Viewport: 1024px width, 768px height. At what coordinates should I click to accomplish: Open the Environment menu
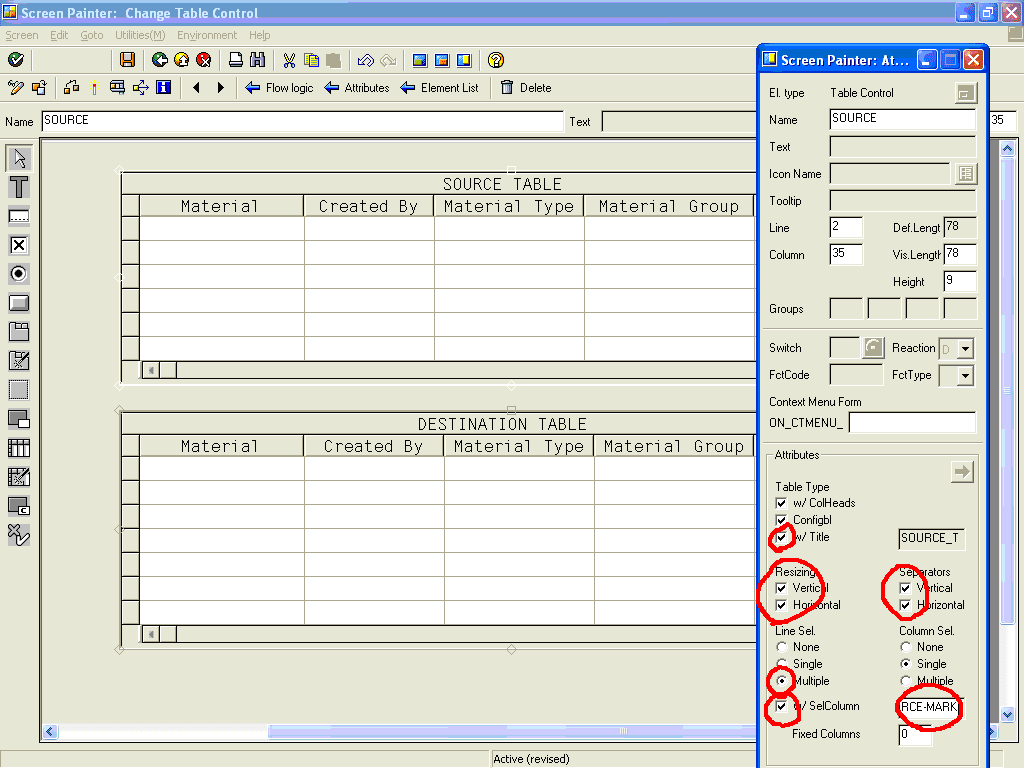point(207,34)
